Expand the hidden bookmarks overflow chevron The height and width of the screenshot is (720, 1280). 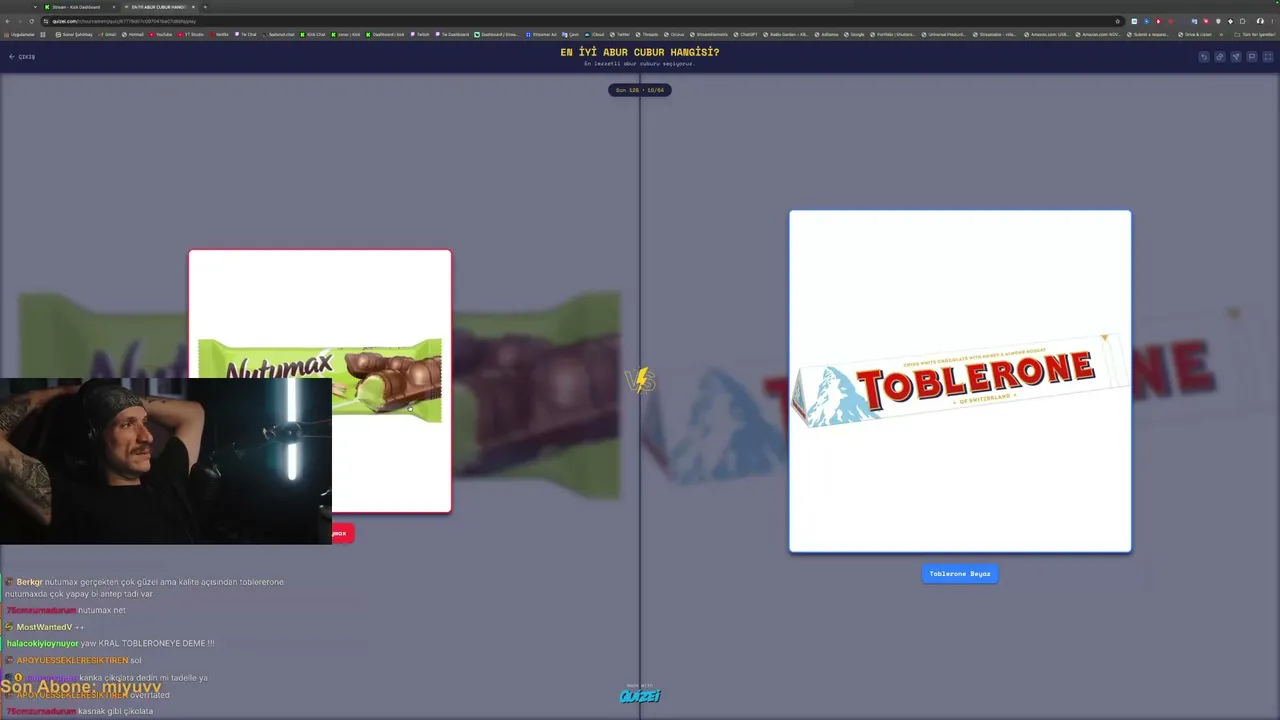pos(1222,34)
